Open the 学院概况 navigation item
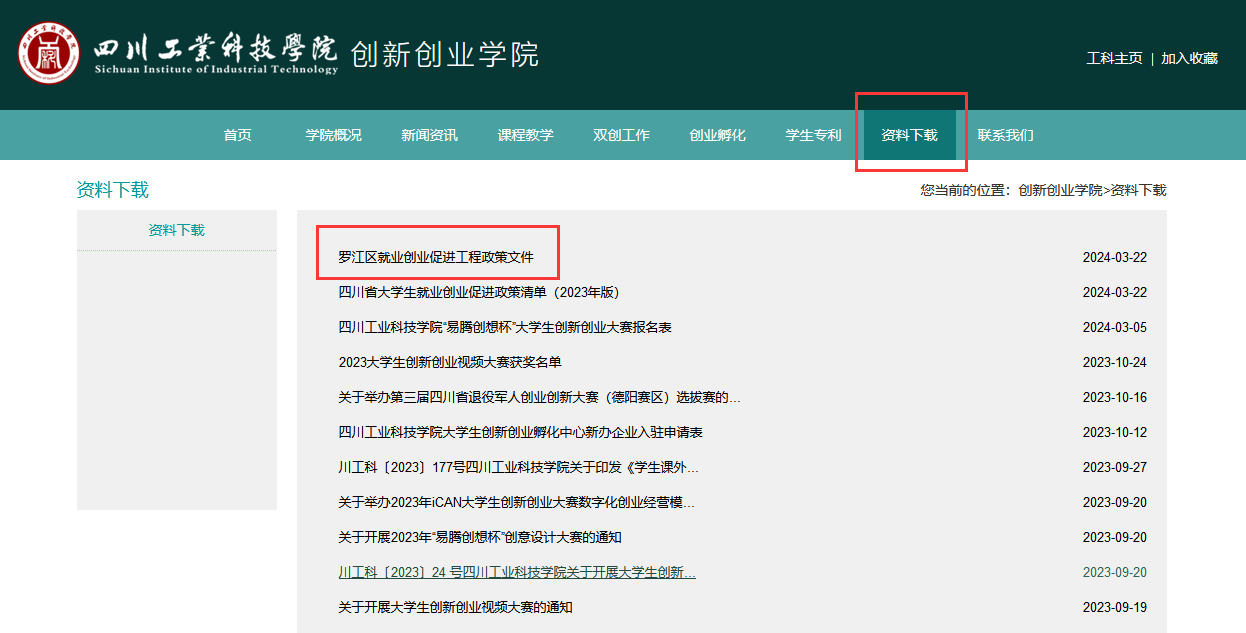 [333, 135]
